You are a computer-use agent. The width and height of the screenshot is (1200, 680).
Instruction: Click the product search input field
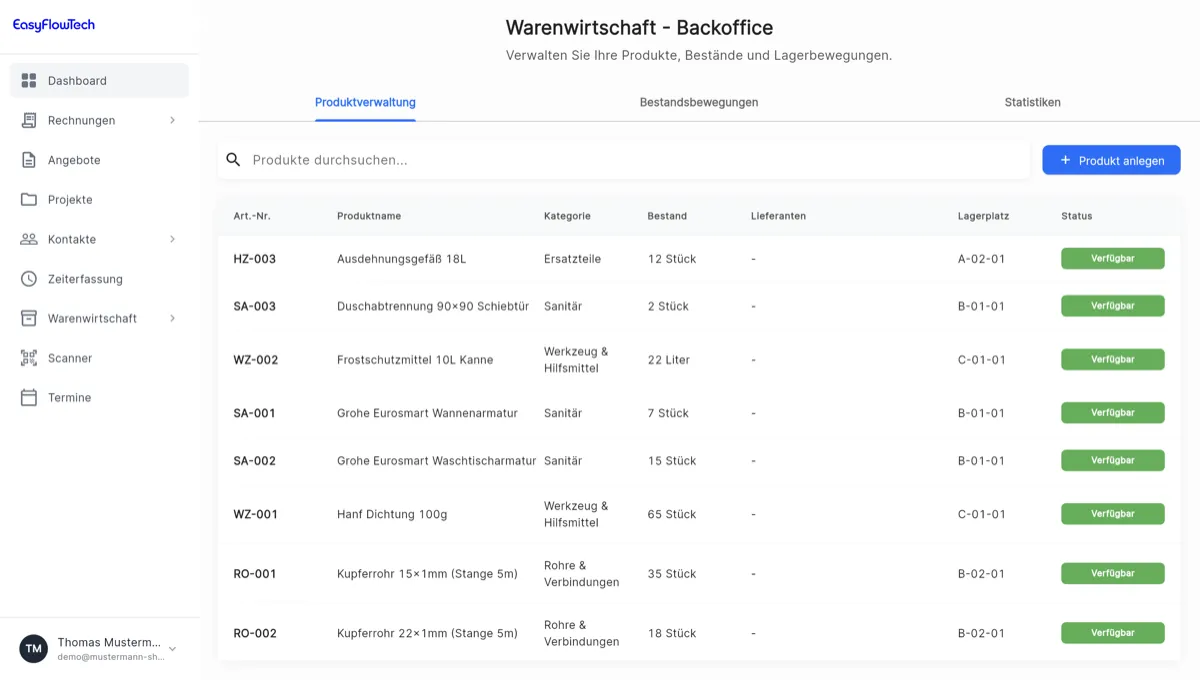point(600,159)
